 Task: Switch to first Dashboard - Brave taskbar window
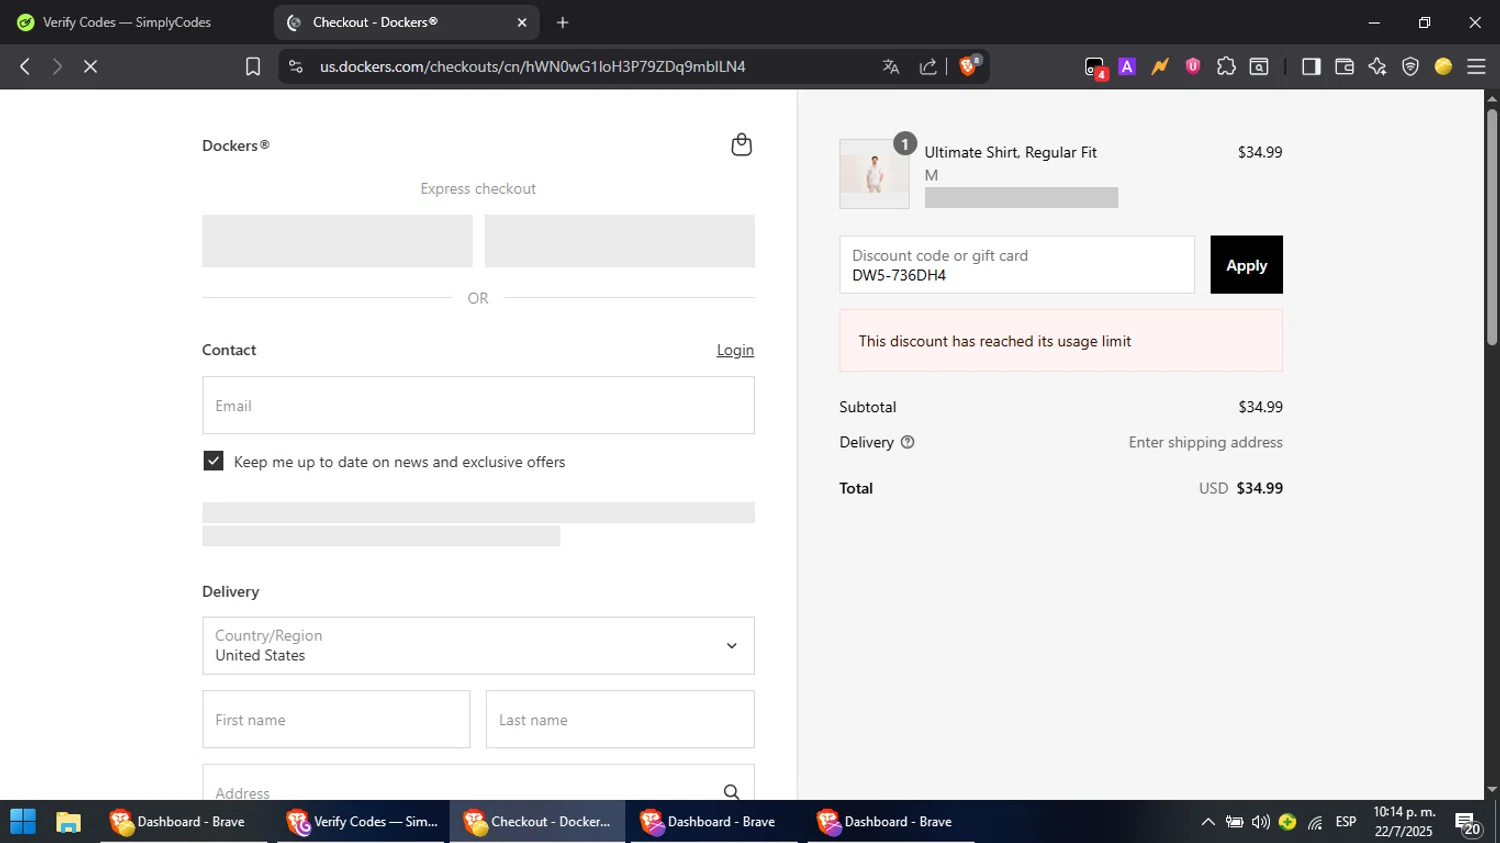182,822
